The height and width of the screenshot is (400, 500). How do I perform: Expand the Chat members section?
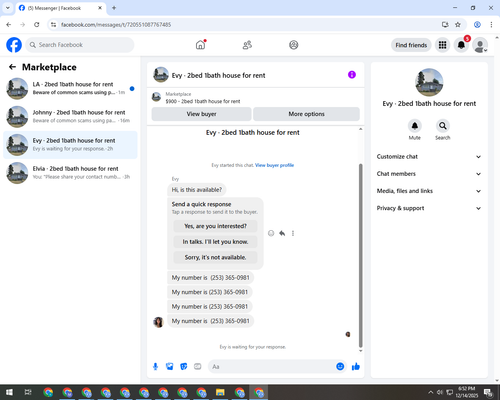click(429, 174)
